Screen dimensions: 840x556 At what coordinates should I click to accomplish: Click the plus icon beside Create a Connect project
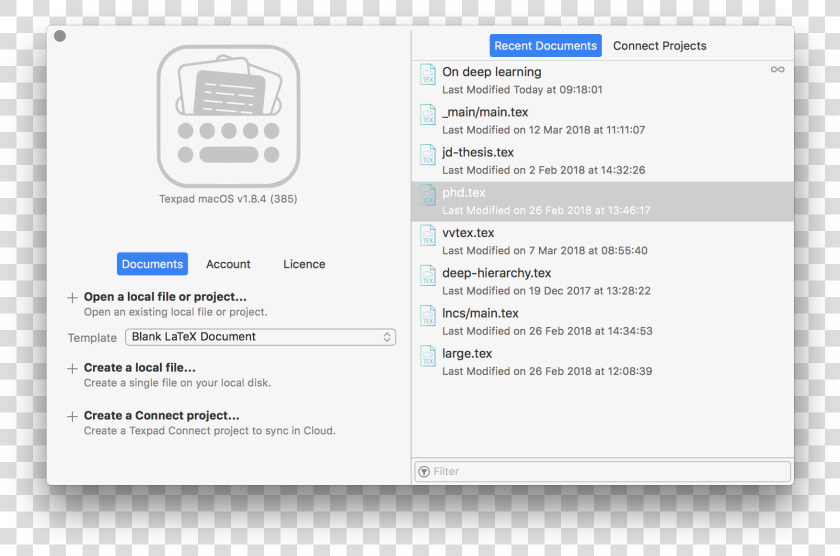point(72,416)
